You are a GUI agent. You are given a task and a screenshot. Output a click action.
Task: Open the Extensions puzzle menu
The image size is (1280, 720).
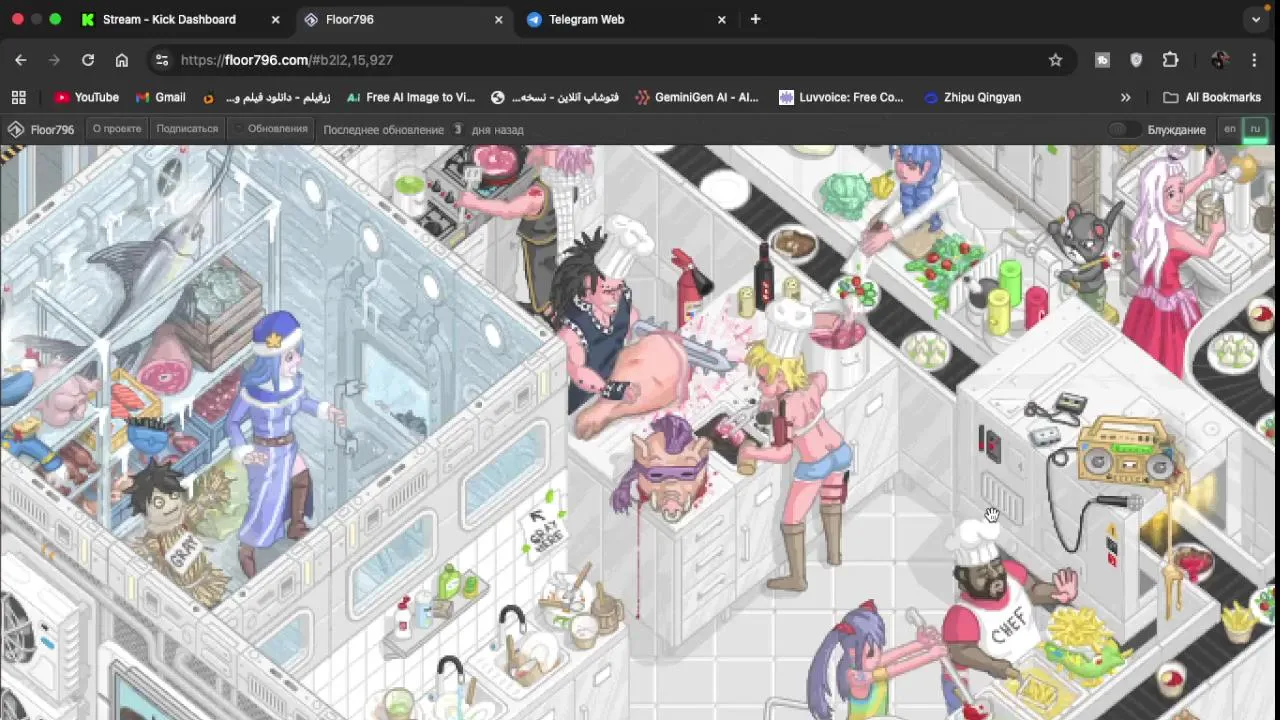click(1170, 60)
